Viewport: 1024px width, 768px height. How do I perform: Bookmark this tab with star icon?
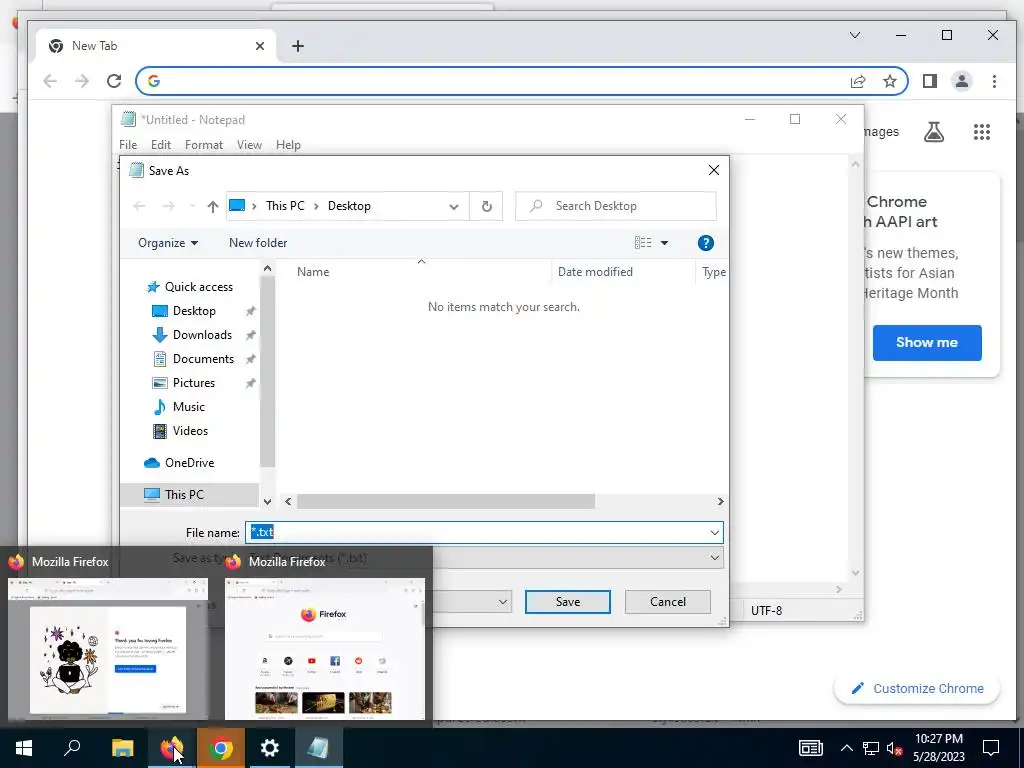(x=889, y=81)
